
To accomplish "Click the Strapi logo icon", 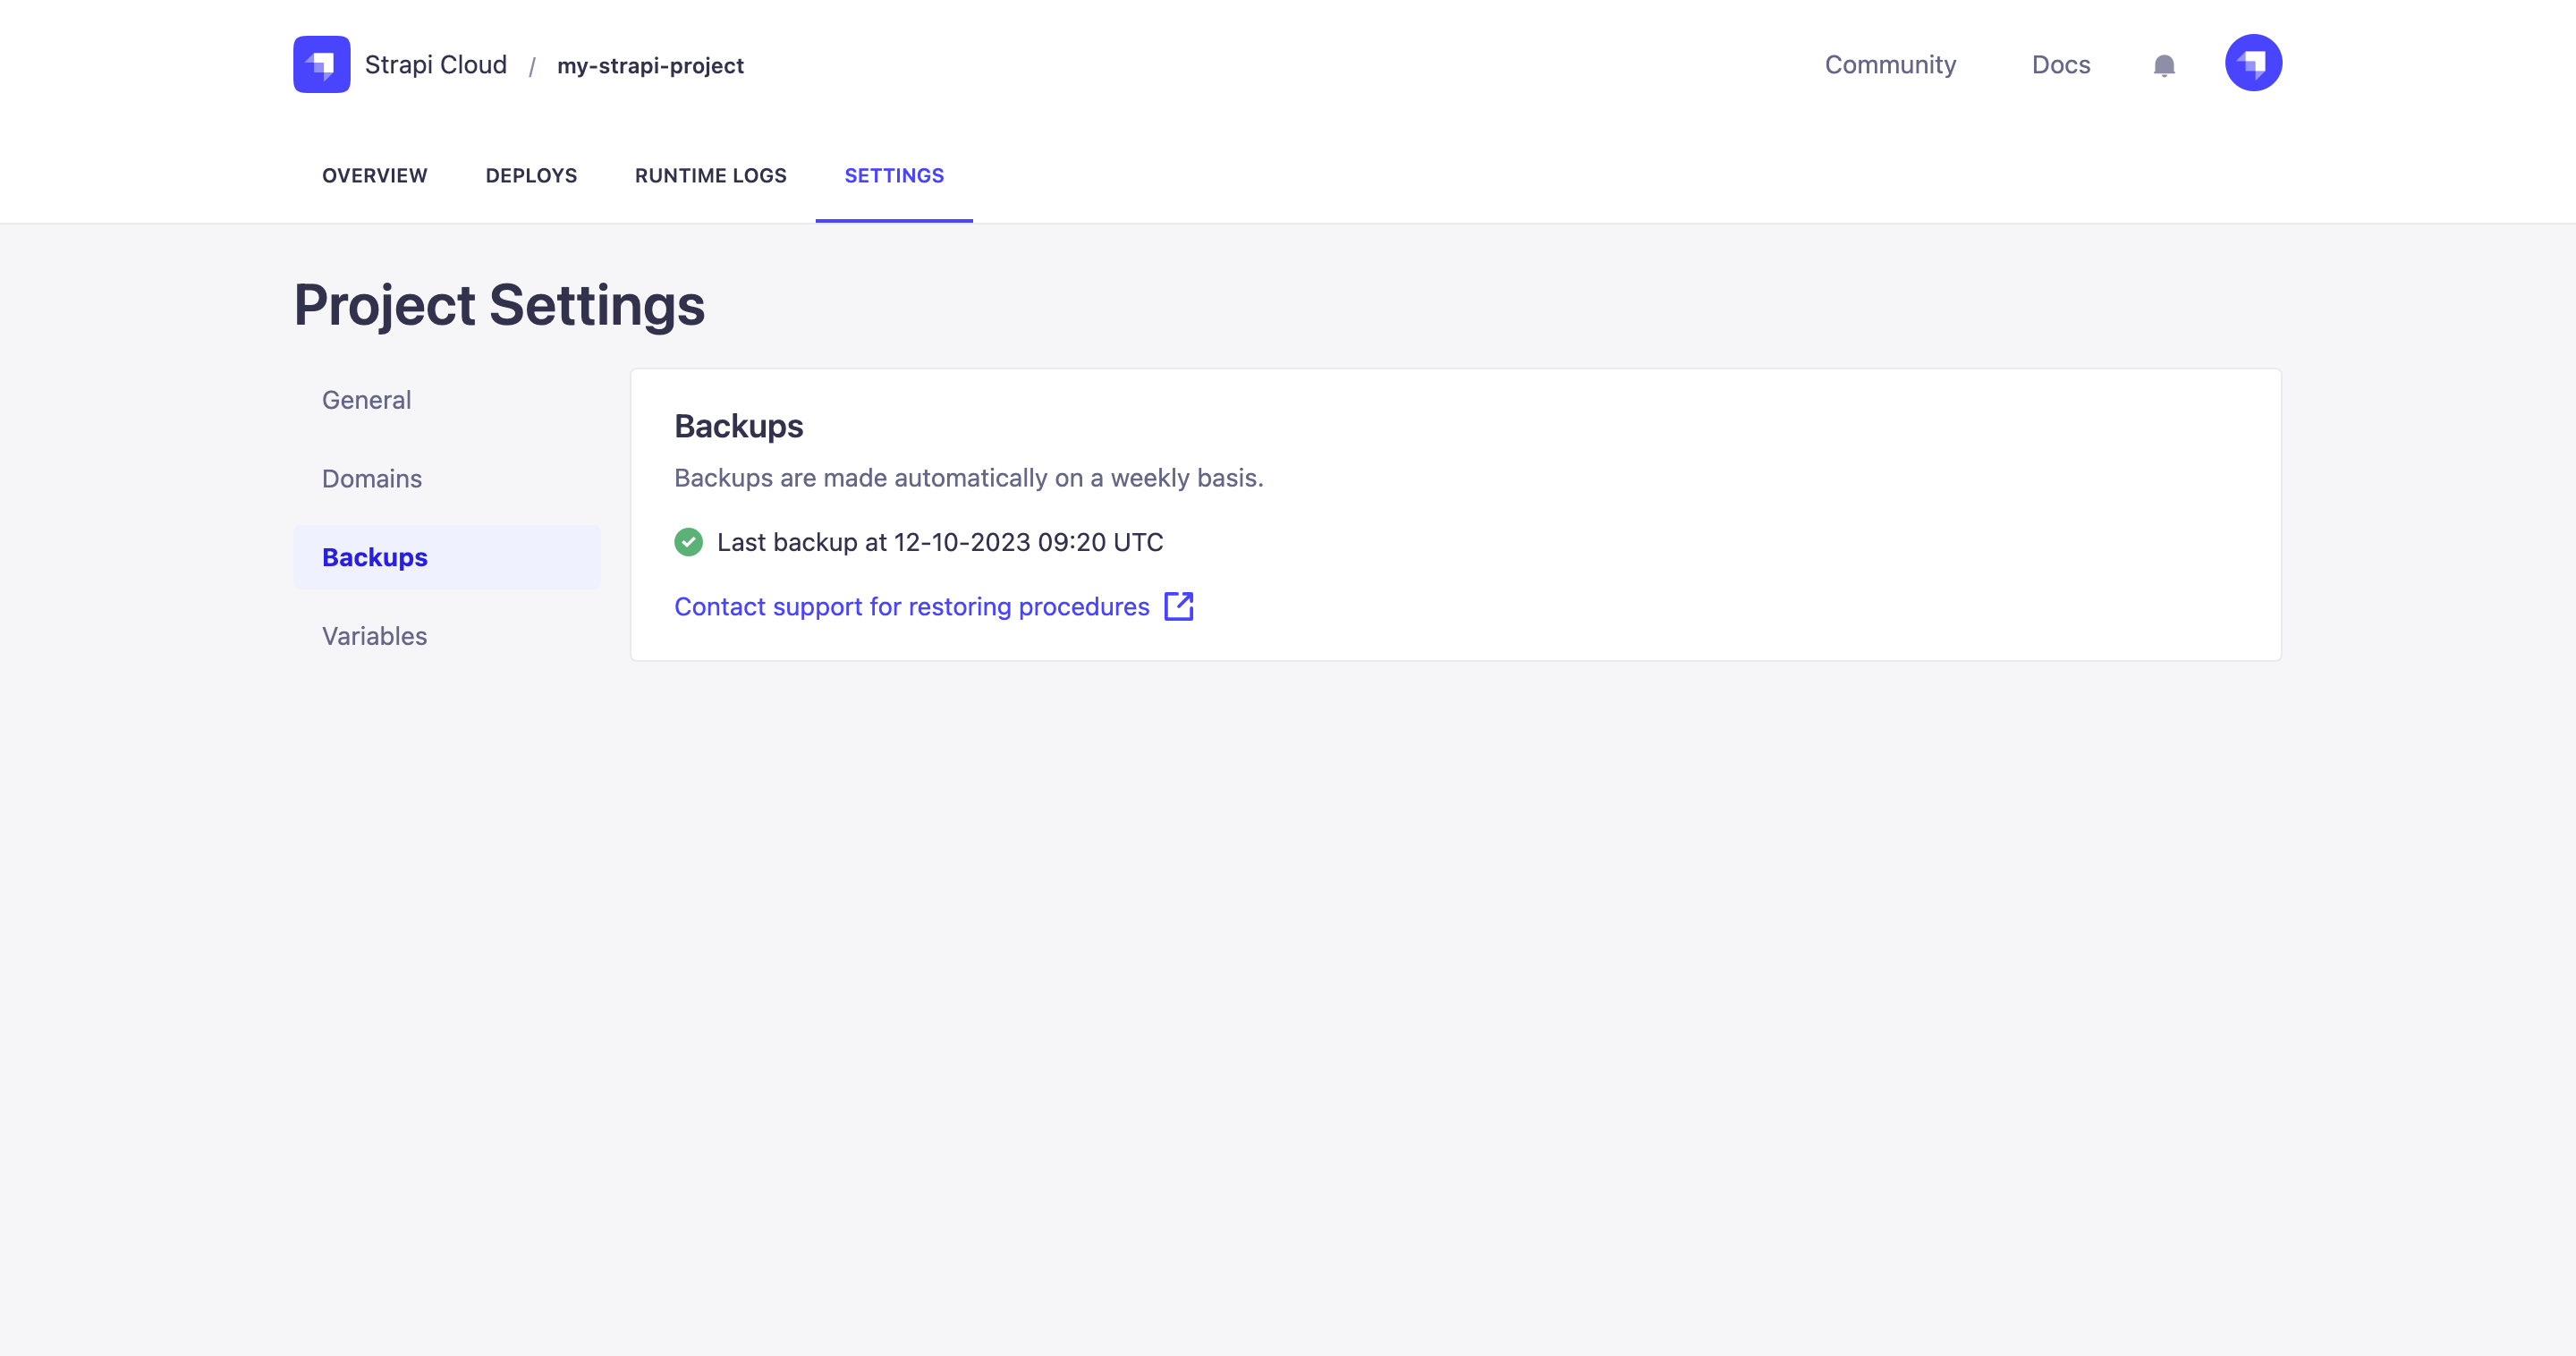I will coord(321,64).
